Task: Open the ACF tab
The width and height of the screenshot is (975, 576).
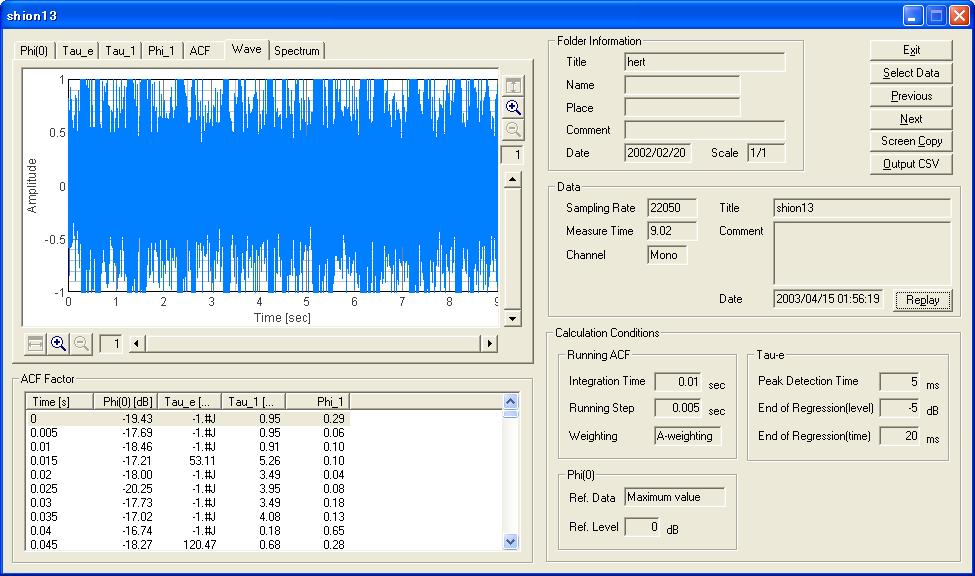Action: tap(200, 51)
